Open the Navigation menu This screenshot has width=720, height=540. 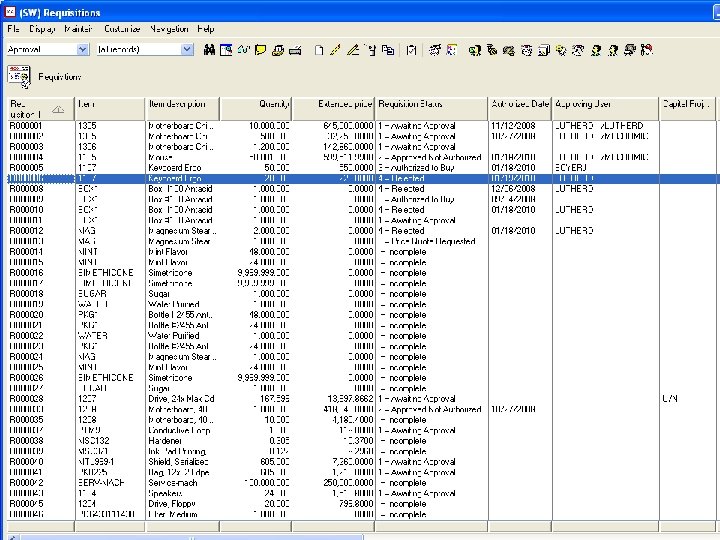pyautogui.click(x=168, y=29)
